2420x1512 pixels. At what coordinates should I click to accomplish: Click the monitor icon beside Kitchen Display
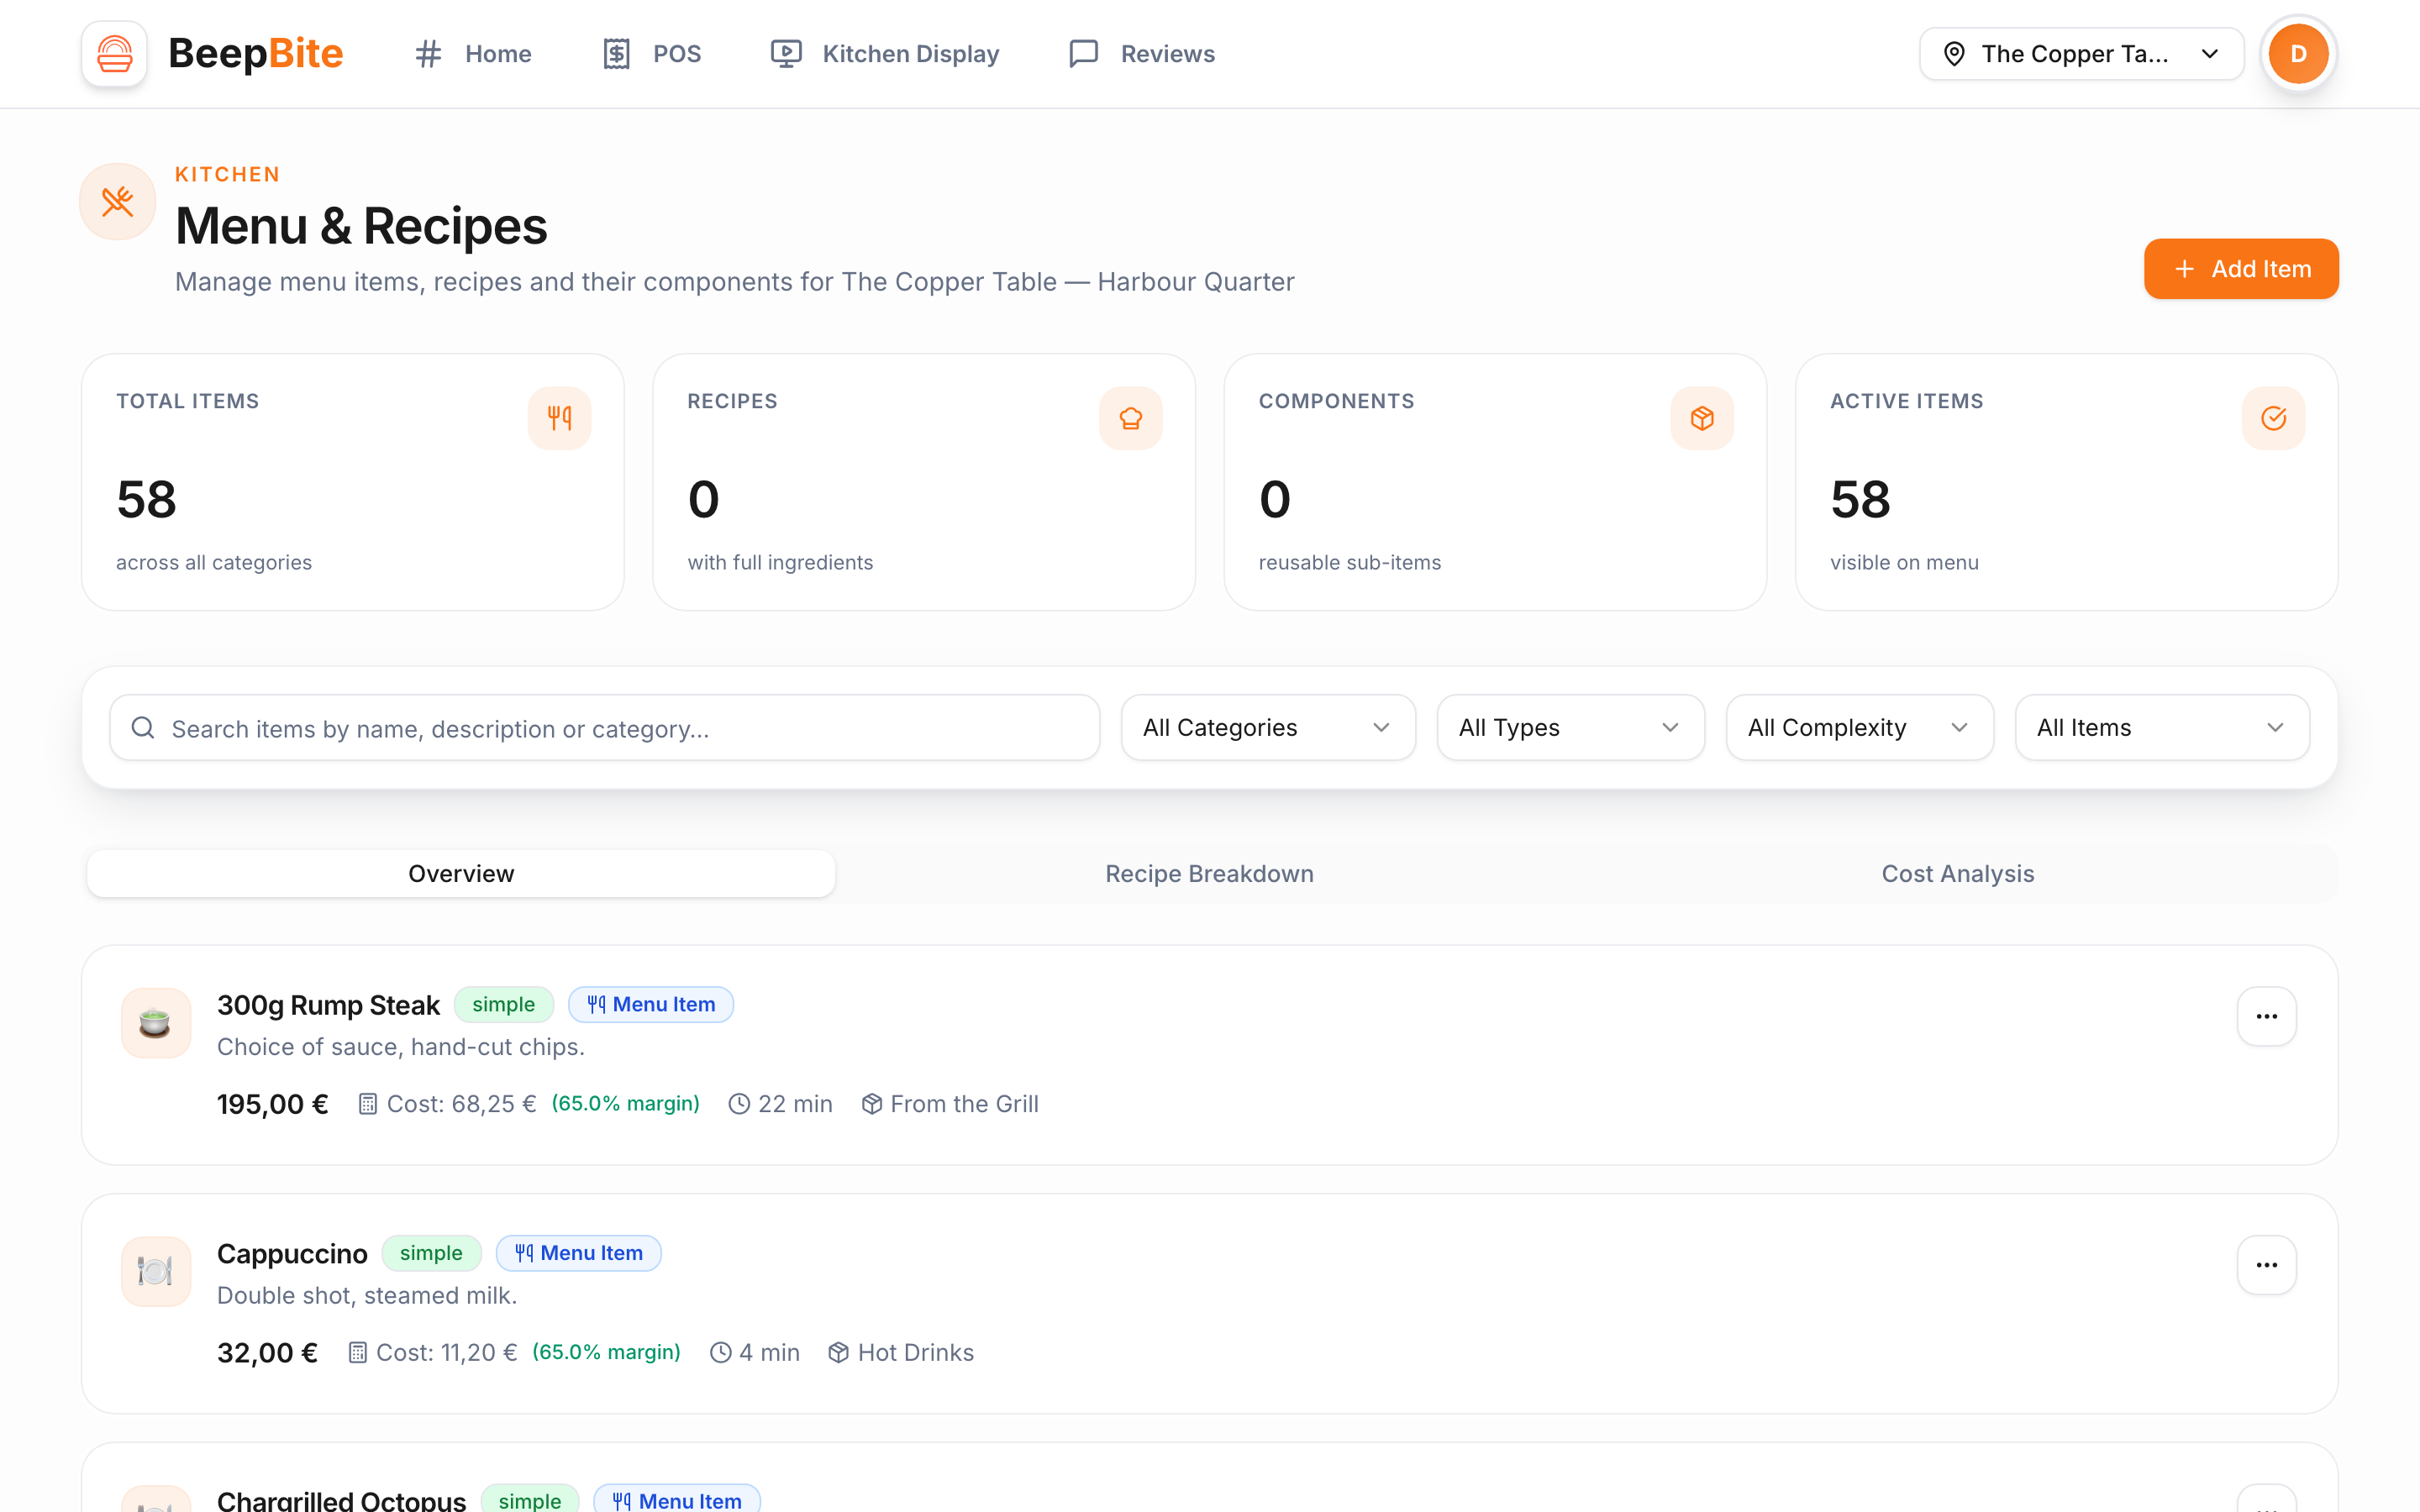786,54
